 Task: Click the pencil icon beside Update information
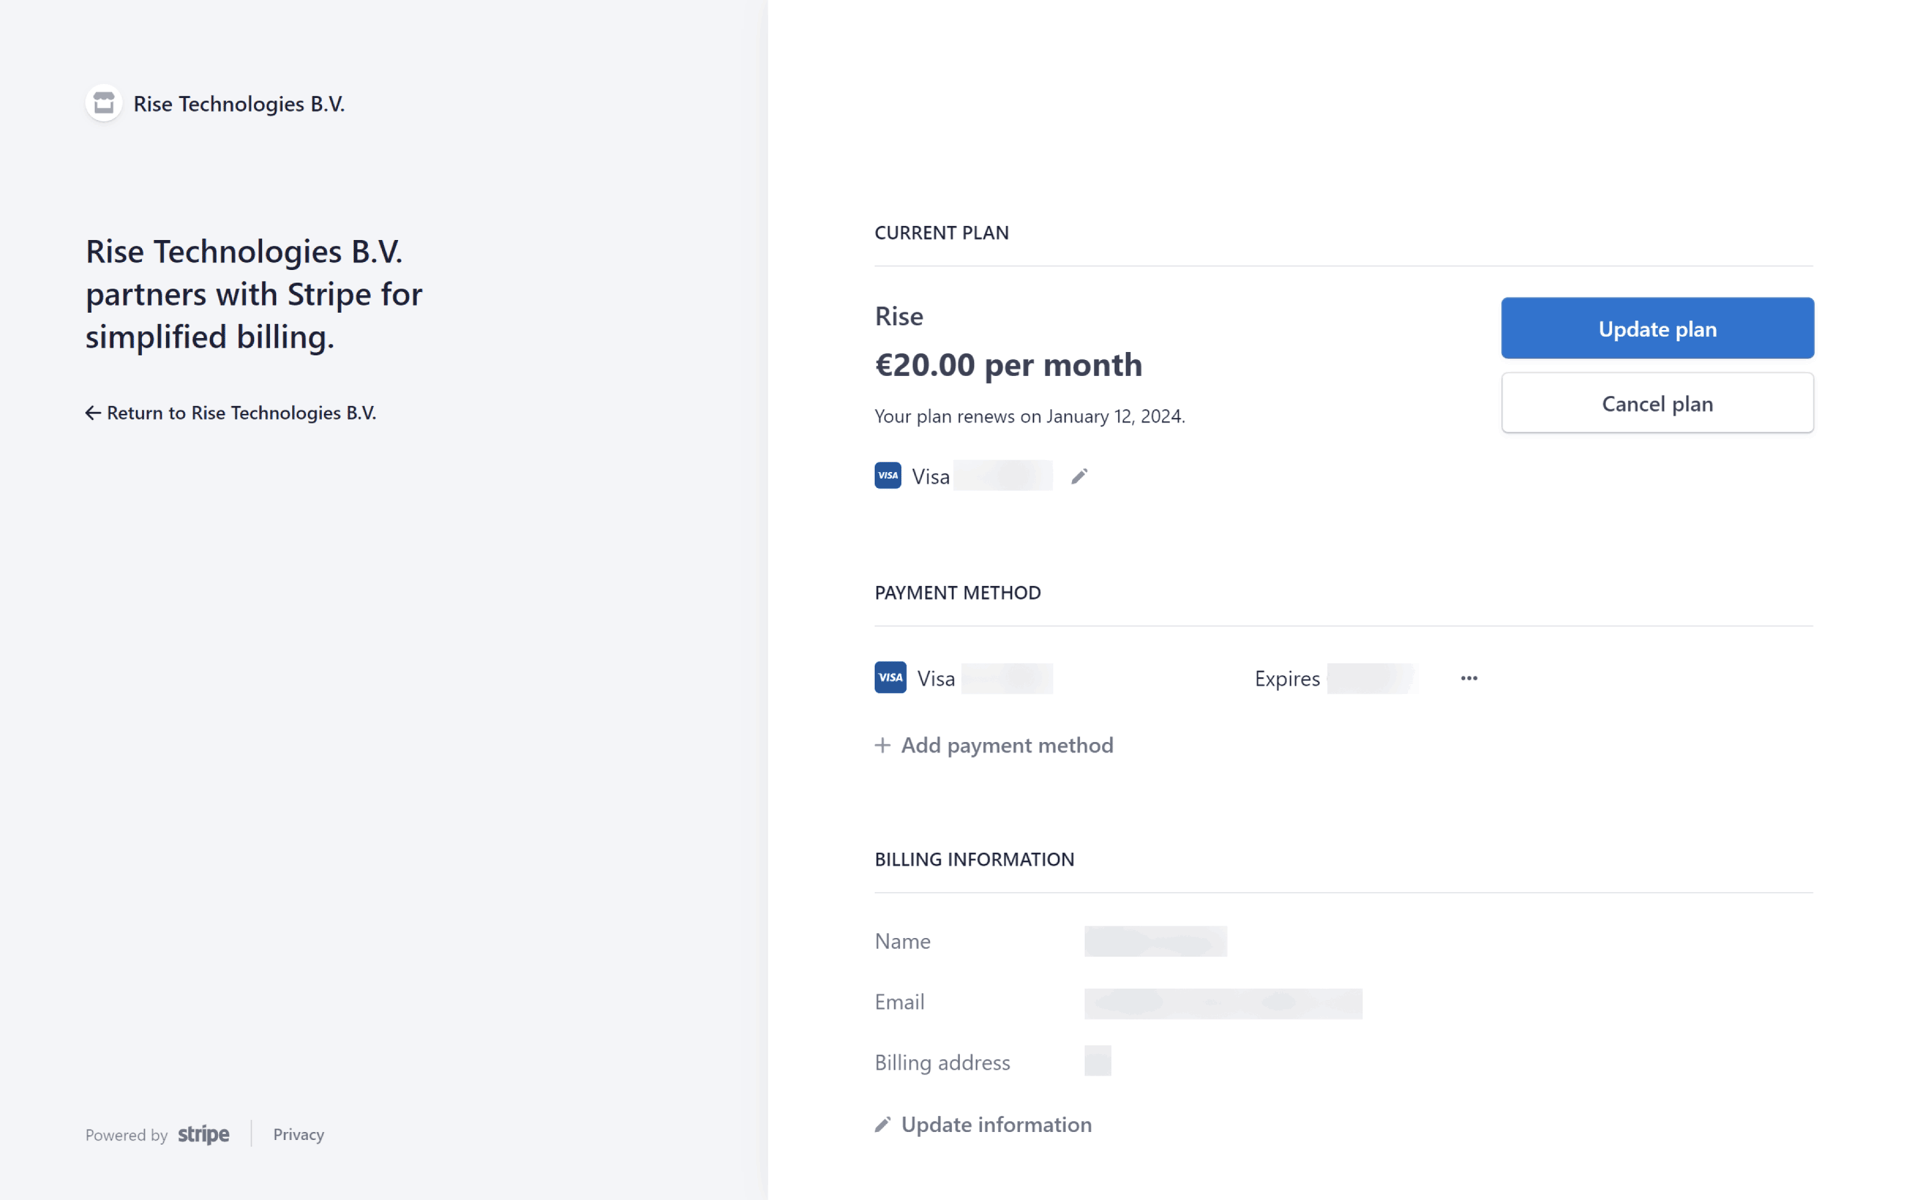(882, 1125)
